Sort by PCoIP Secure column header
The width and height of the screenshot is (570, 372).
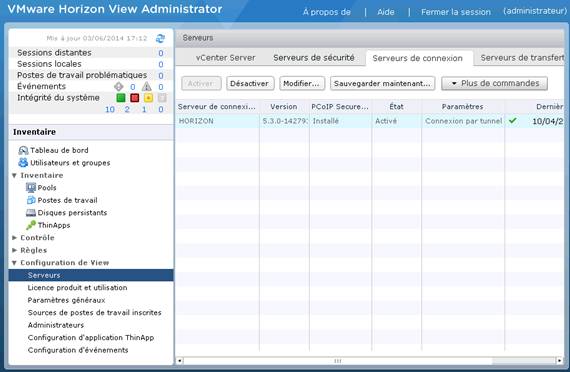coord(340,107)
